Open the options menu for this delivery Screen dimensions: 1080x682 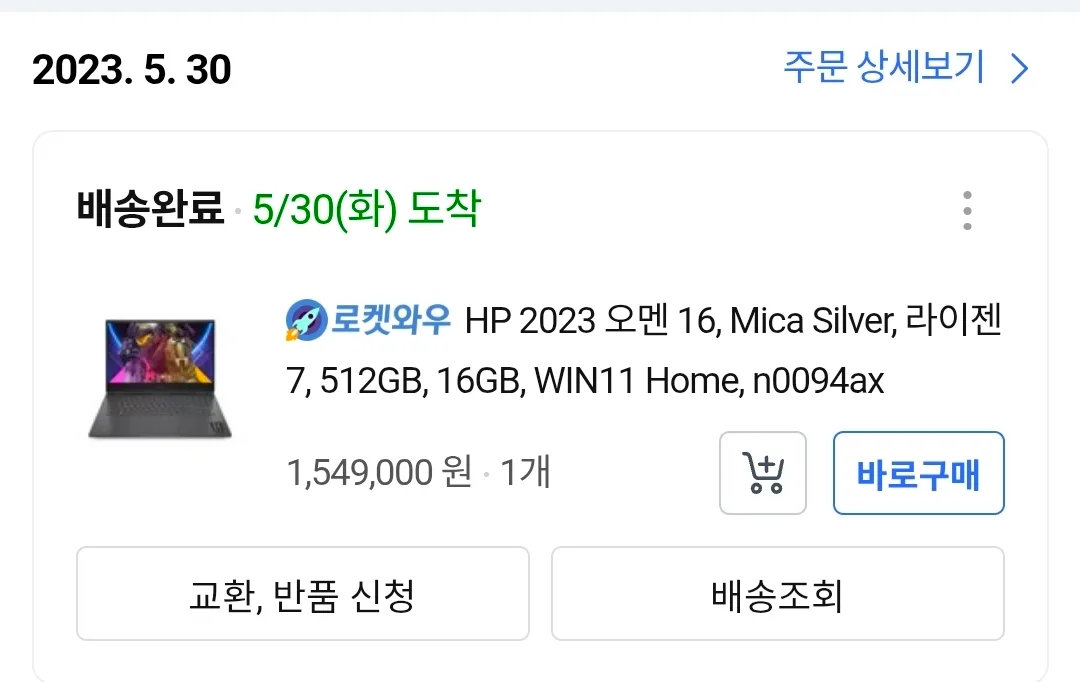[966, 210]
